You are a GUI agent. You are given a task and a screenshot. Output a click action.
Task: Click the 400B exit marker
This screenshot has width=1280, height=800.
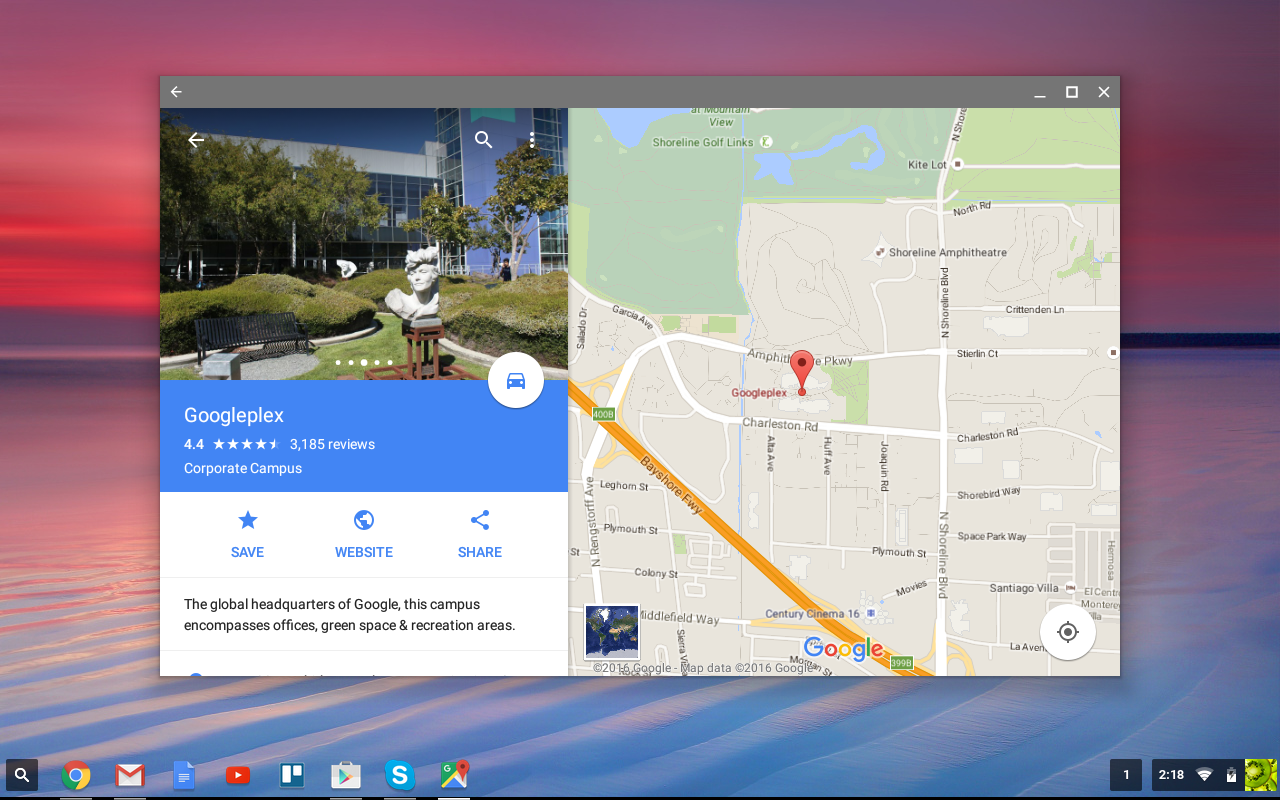coord(603,413)
